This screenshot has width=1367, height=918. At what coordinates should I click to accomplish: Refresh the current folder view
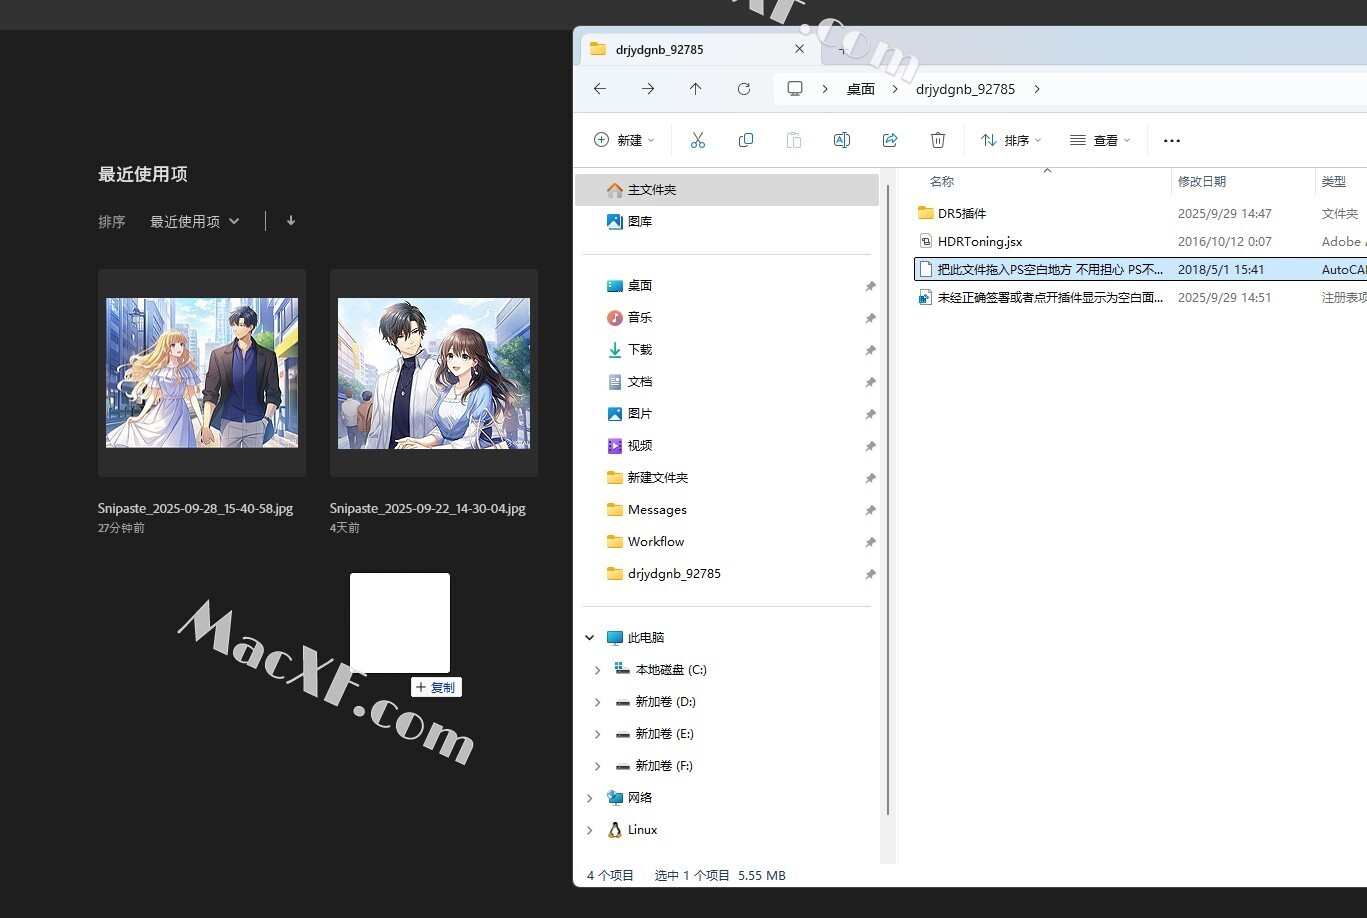point(744,89)
